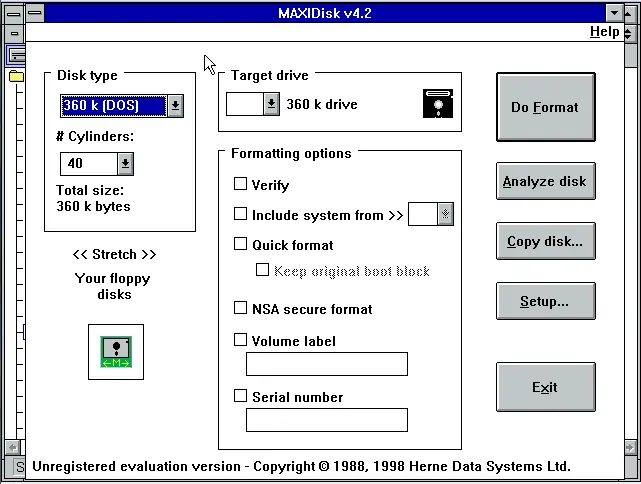Click the Serial number text field

coord(327,420)
